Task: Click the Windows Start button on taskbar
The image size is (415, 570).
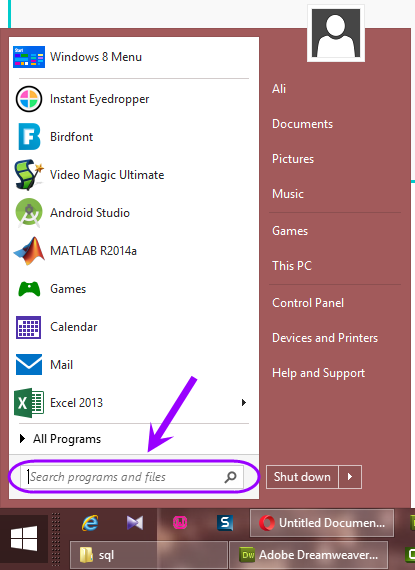Action: (24, 538)
